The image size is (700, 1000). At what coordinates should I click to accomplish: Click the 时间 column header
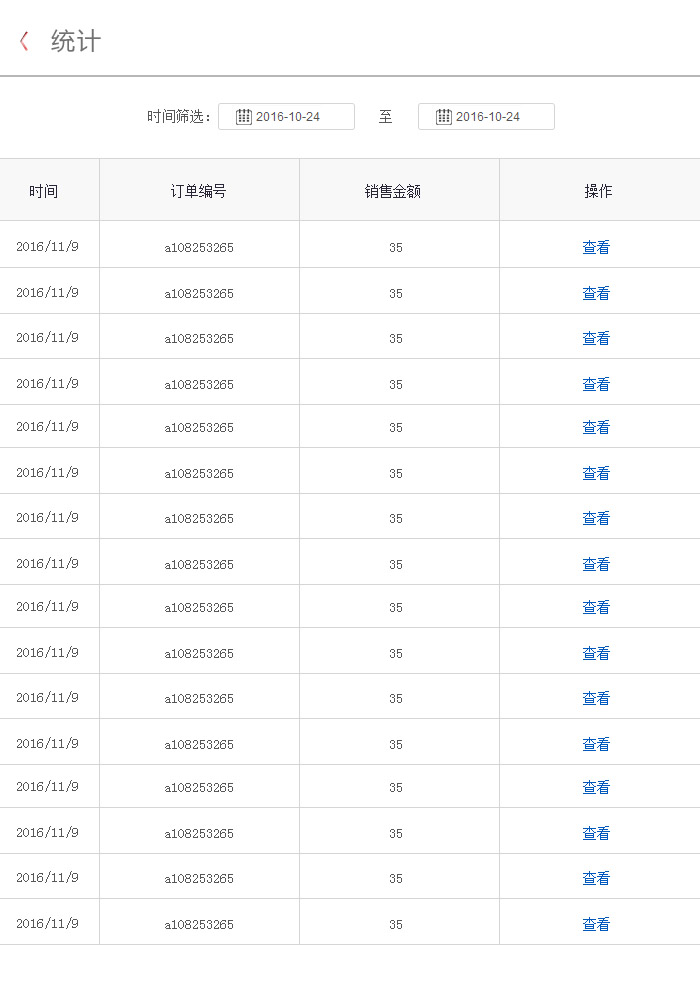tap(43, 191)
